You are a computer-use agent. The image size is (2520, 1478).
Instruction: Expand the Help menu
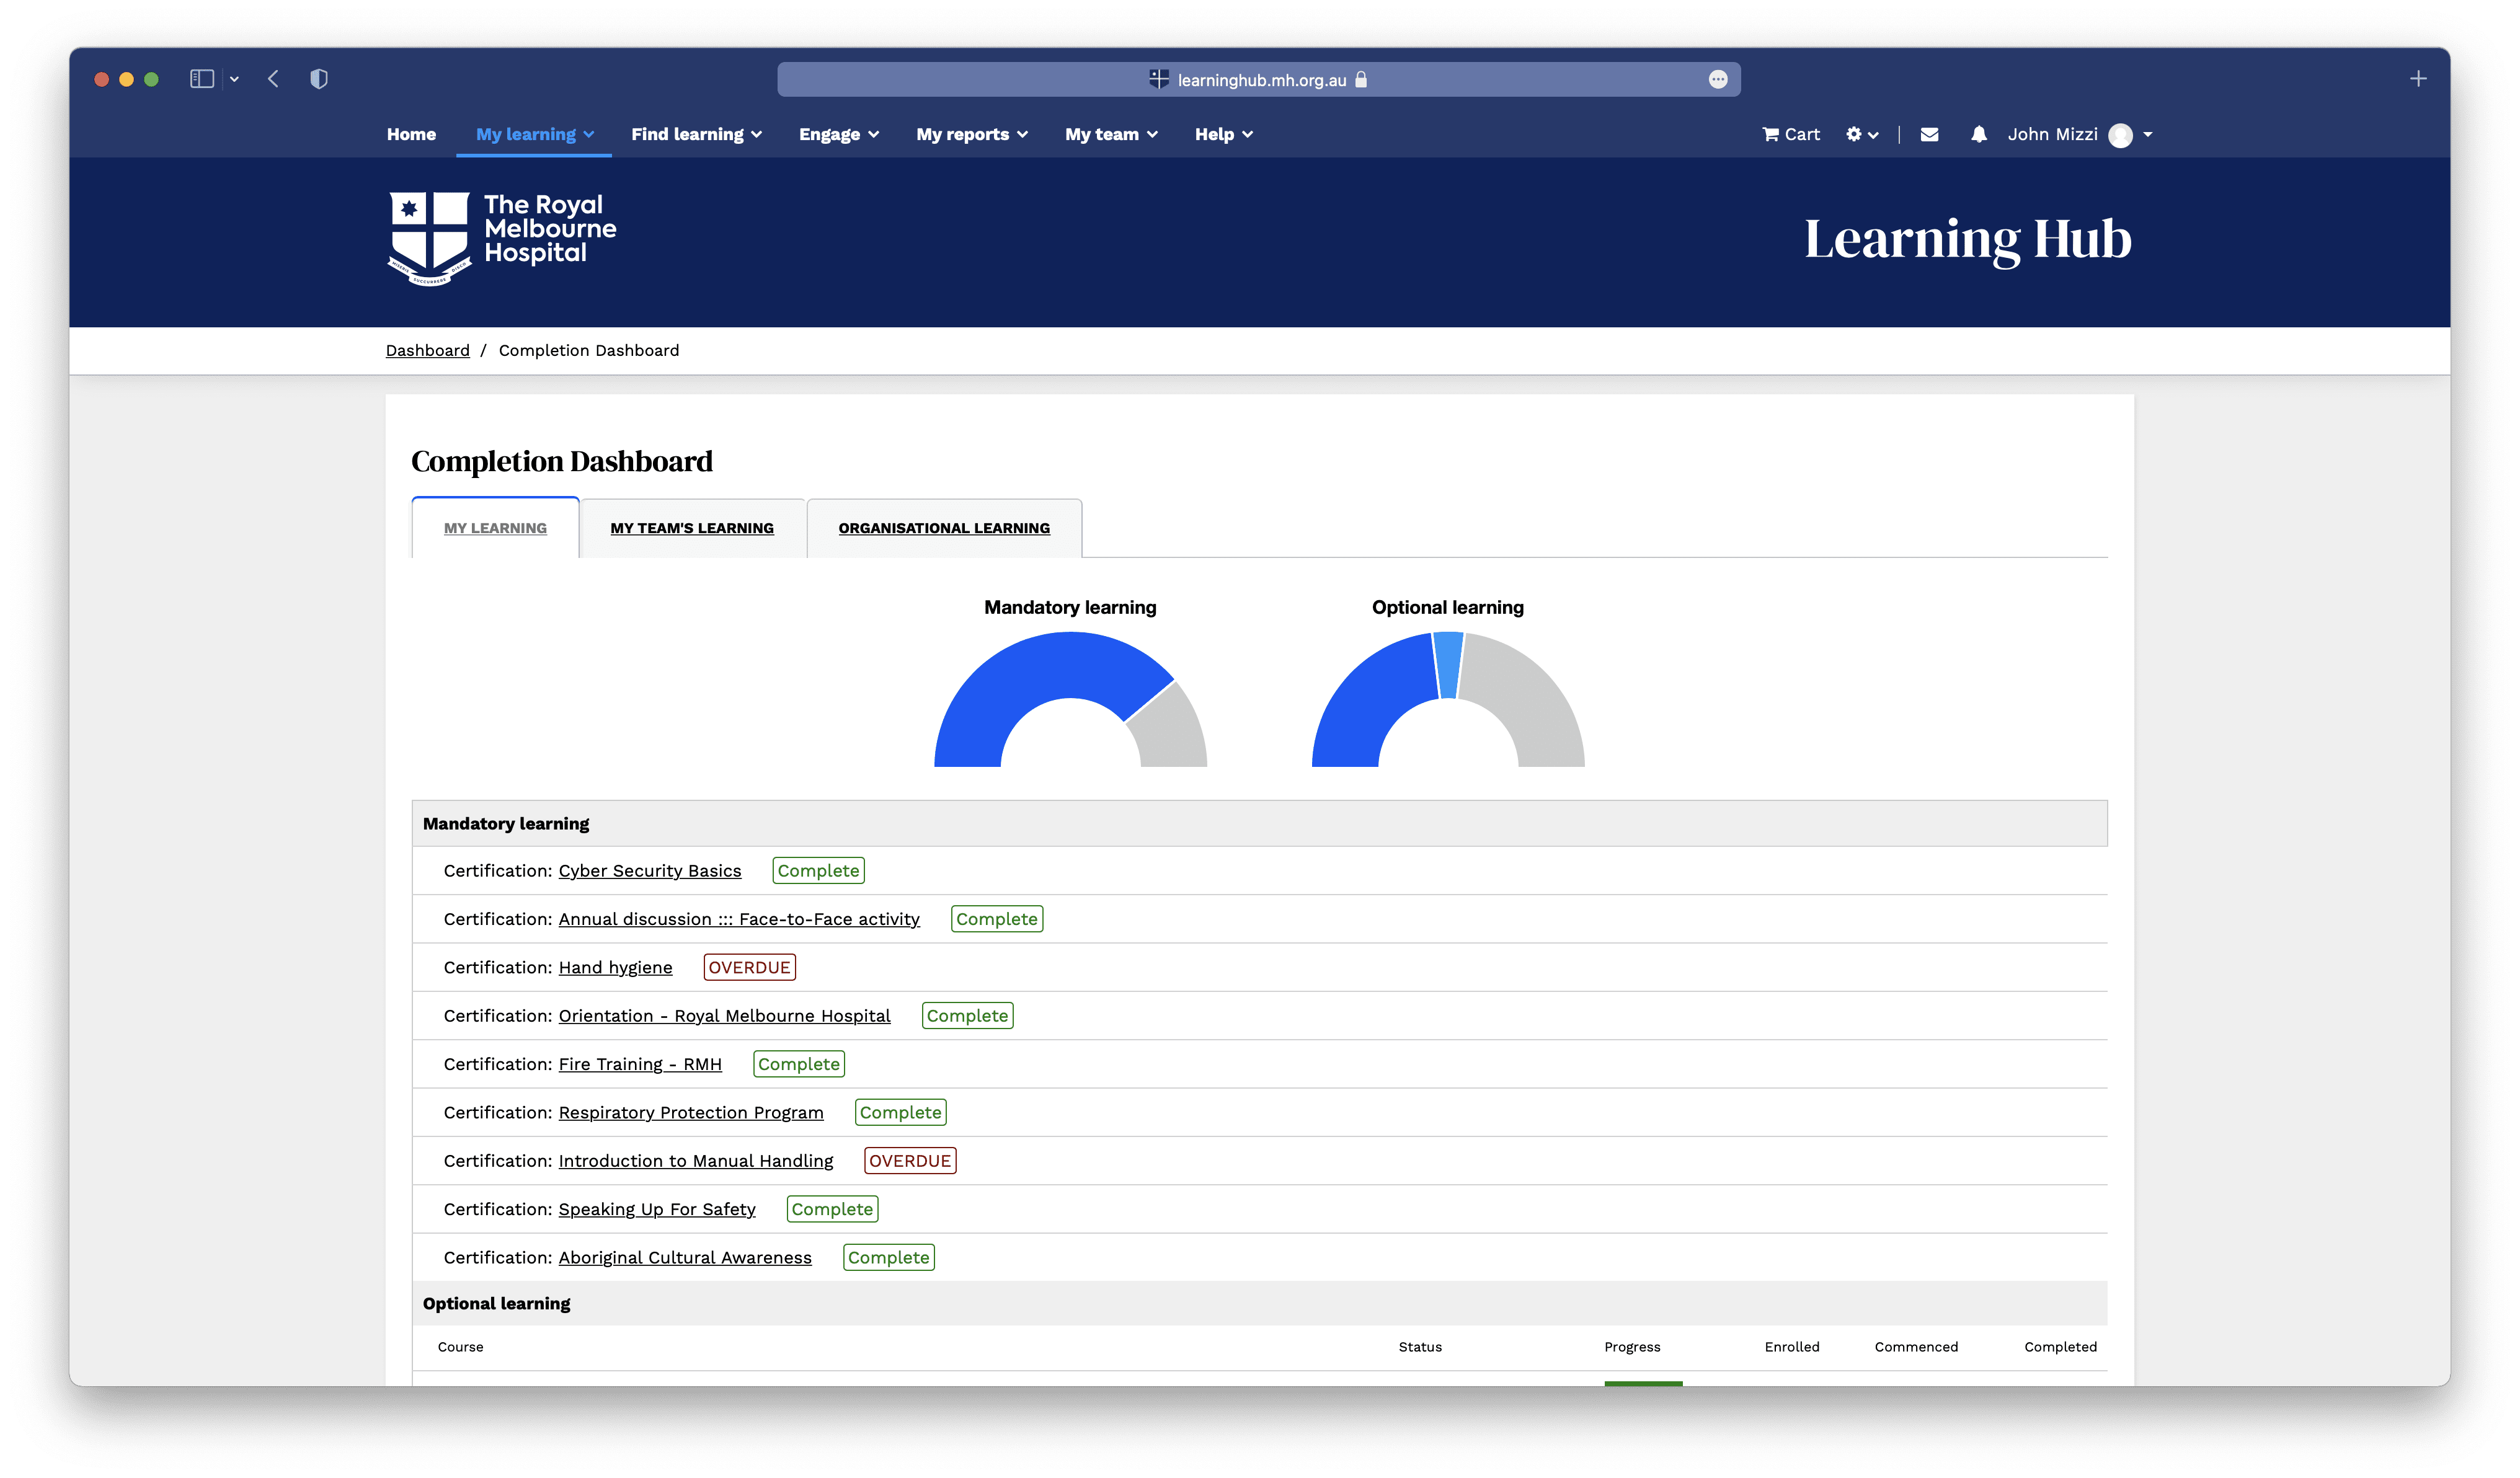[x=1224, y=134]
